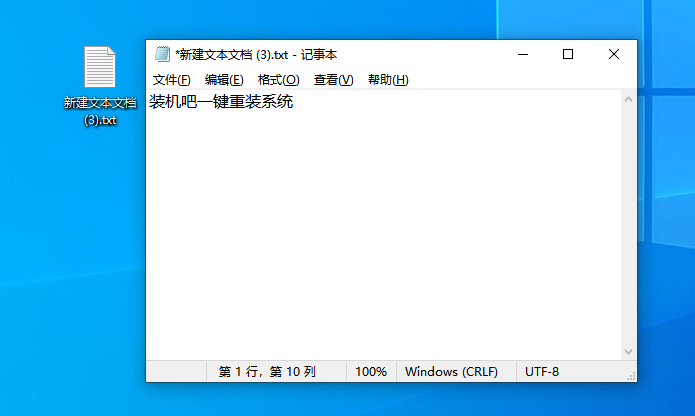Viewport: 695px width, 416px height.
Task: Open the 编辑(E) menu
Action: (224, 80)
